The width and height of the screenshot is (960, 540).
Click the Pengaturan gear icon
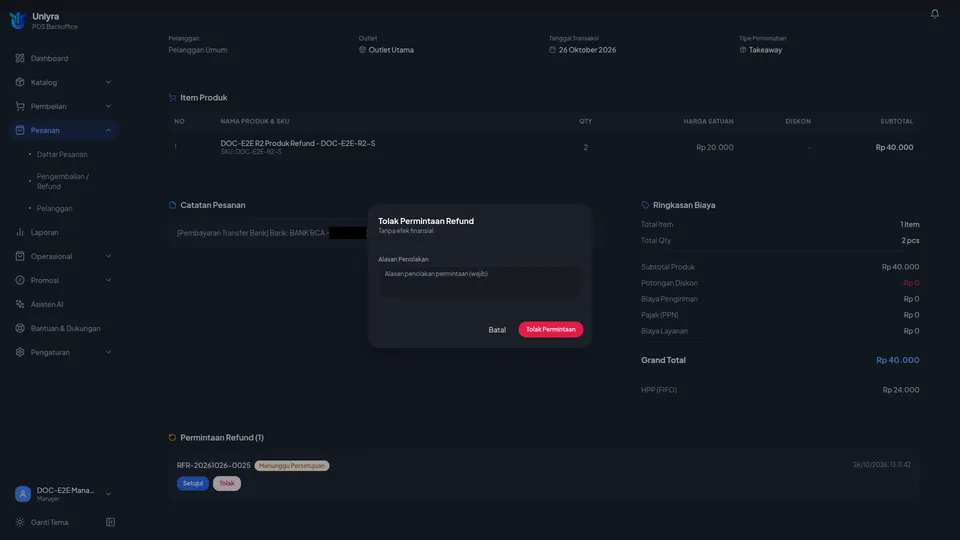(x=20, y=352)
